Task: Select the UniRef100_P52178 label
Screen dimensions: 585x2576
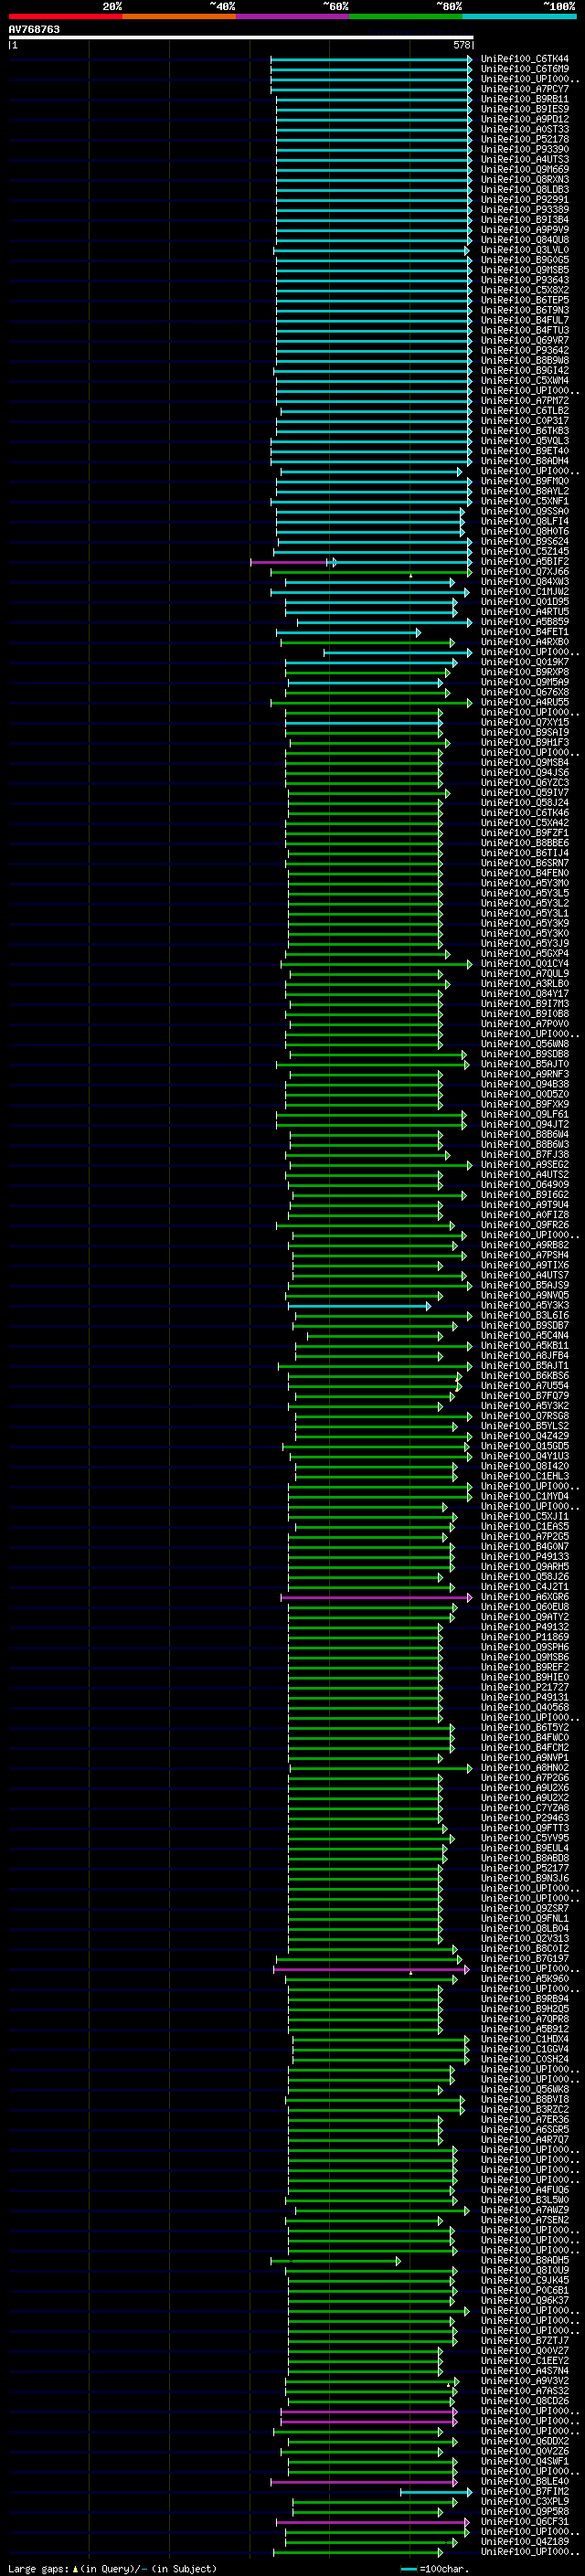Action: tap(525, 139)
